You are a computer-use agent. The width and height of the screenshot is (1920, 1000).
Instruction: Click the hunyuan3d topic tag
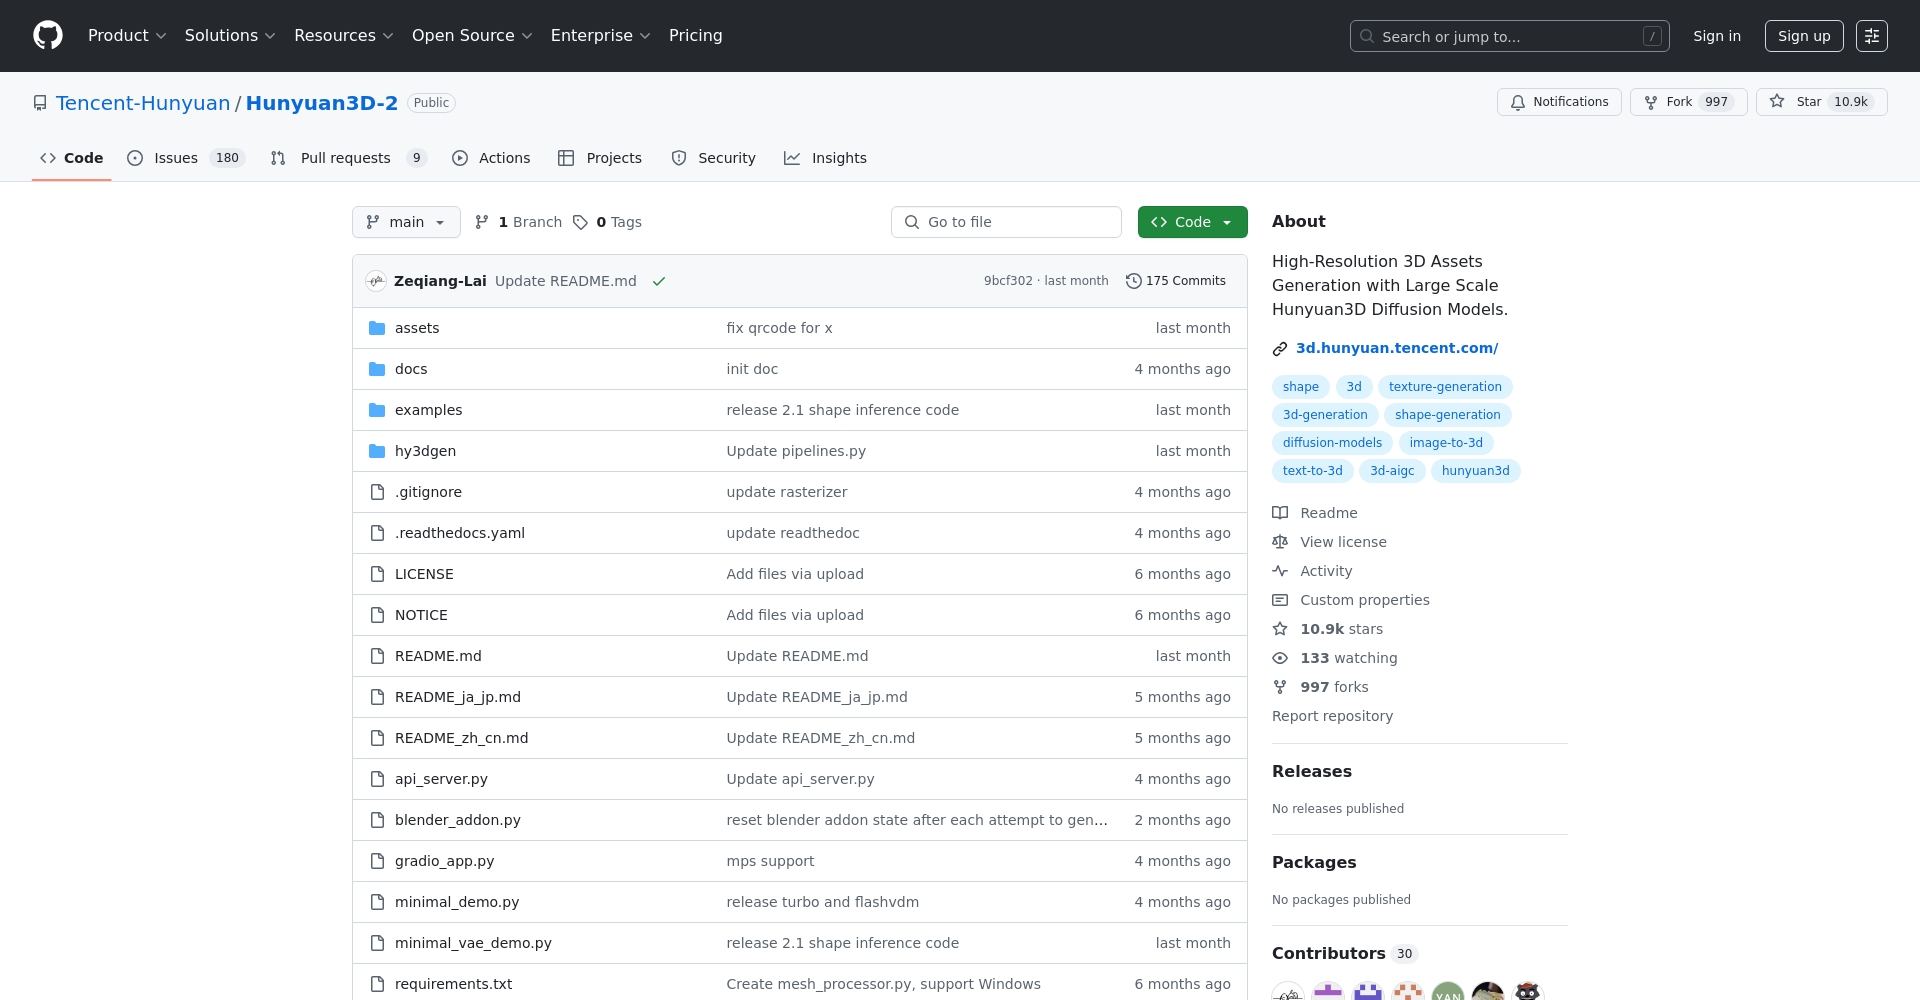(x=1476, y=471)
